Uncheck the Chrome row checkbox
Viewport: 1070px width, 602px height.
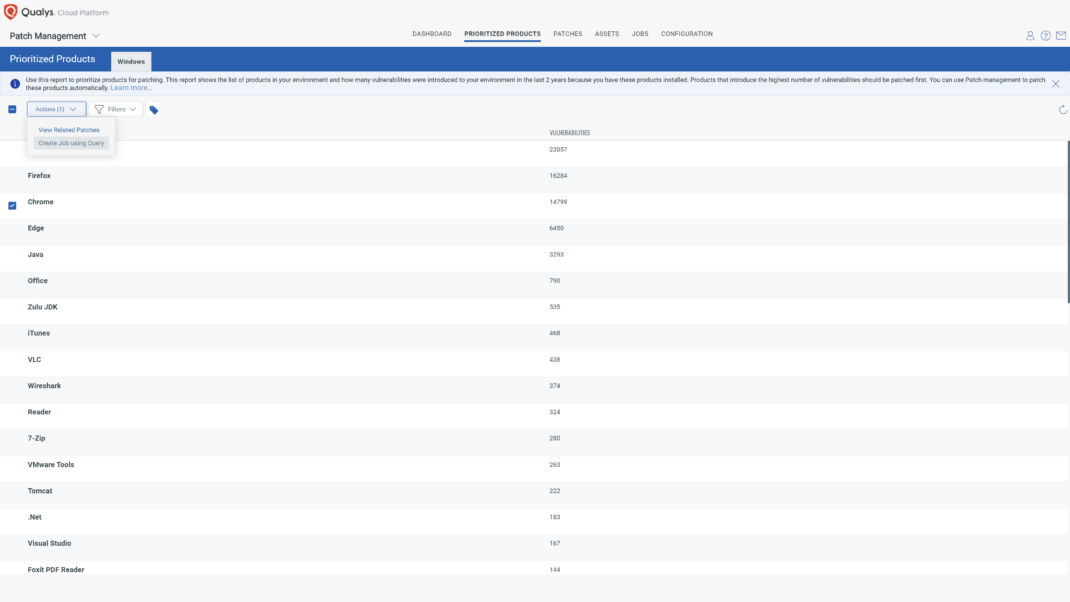12,205
